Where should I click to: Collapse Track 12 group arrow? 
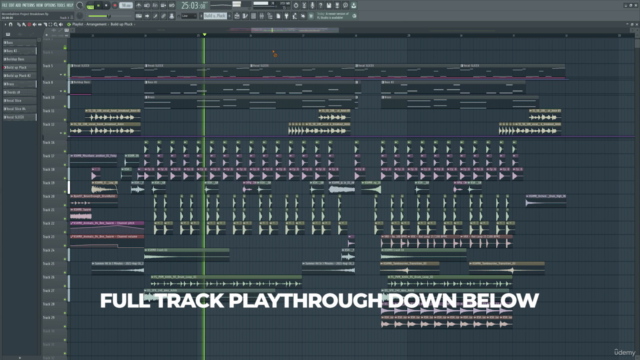(x=61, y=133)
